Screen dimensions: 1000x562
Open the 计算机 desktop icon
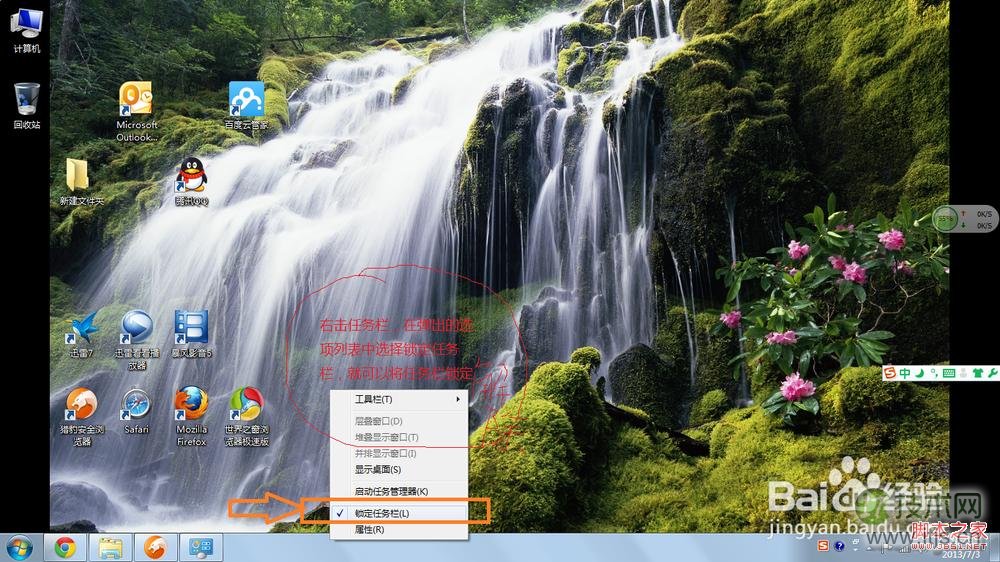(x=27, y=31)
